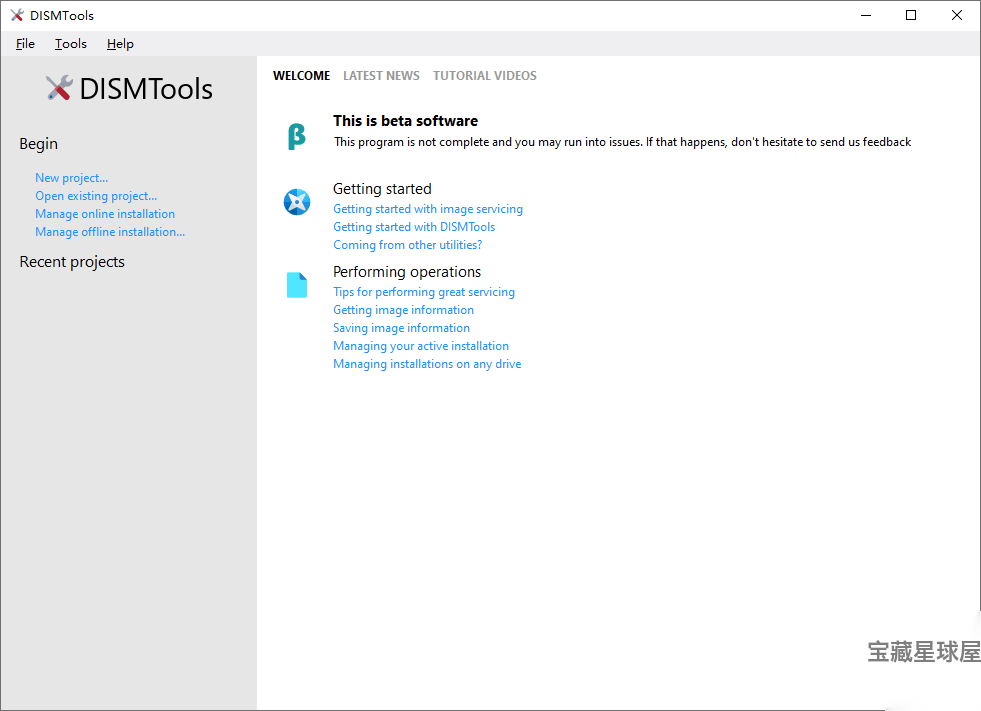Minimize the DISMTools window
Screen dimensions: 981x711
click(866, 15)
